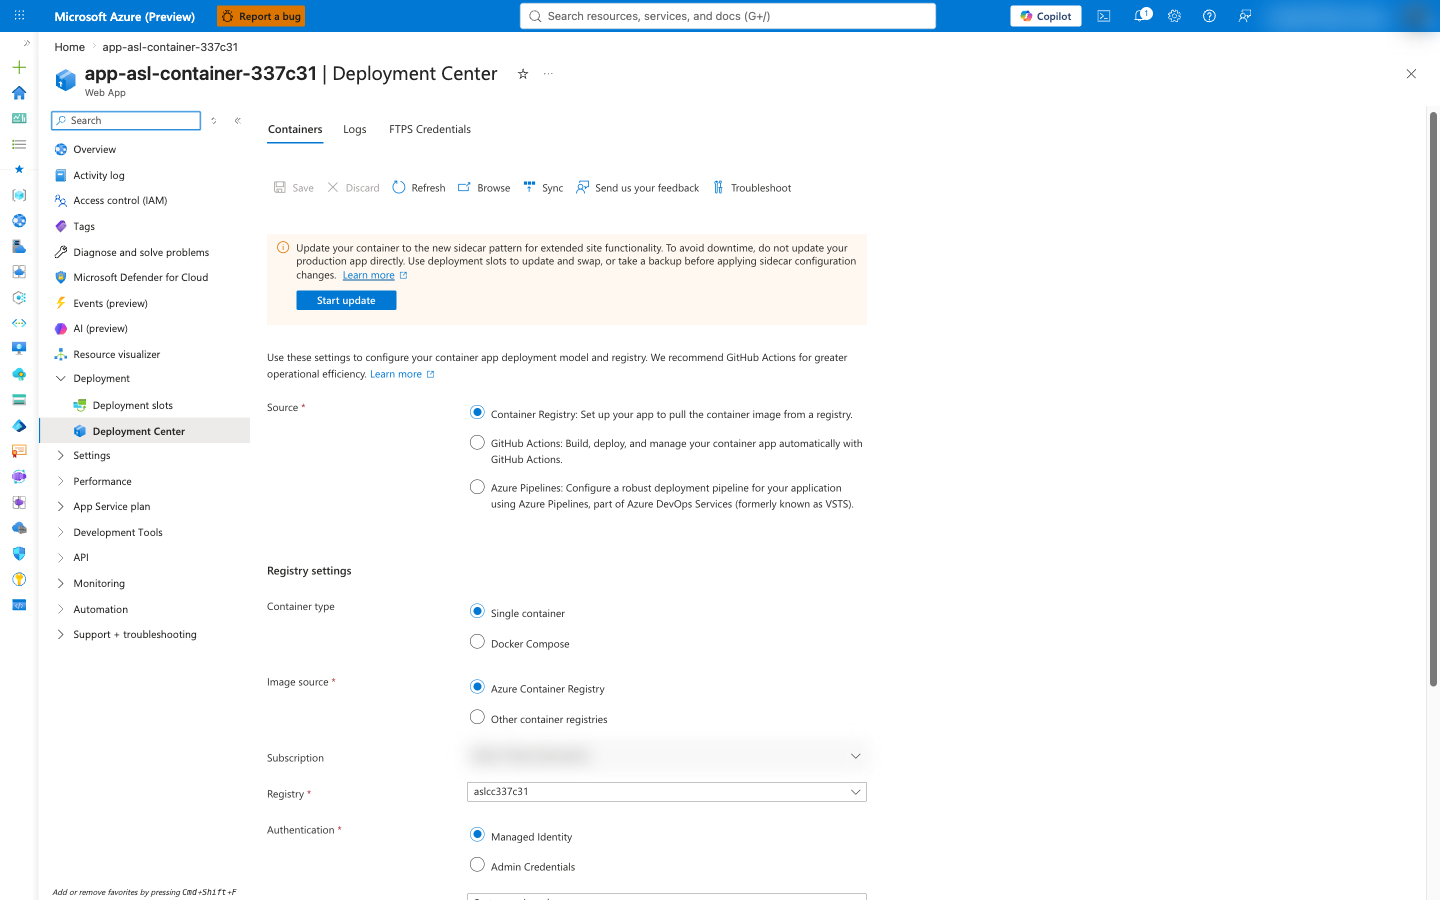Open the more options ellipsis by title

pyautogui.click(x=548, y=74)
